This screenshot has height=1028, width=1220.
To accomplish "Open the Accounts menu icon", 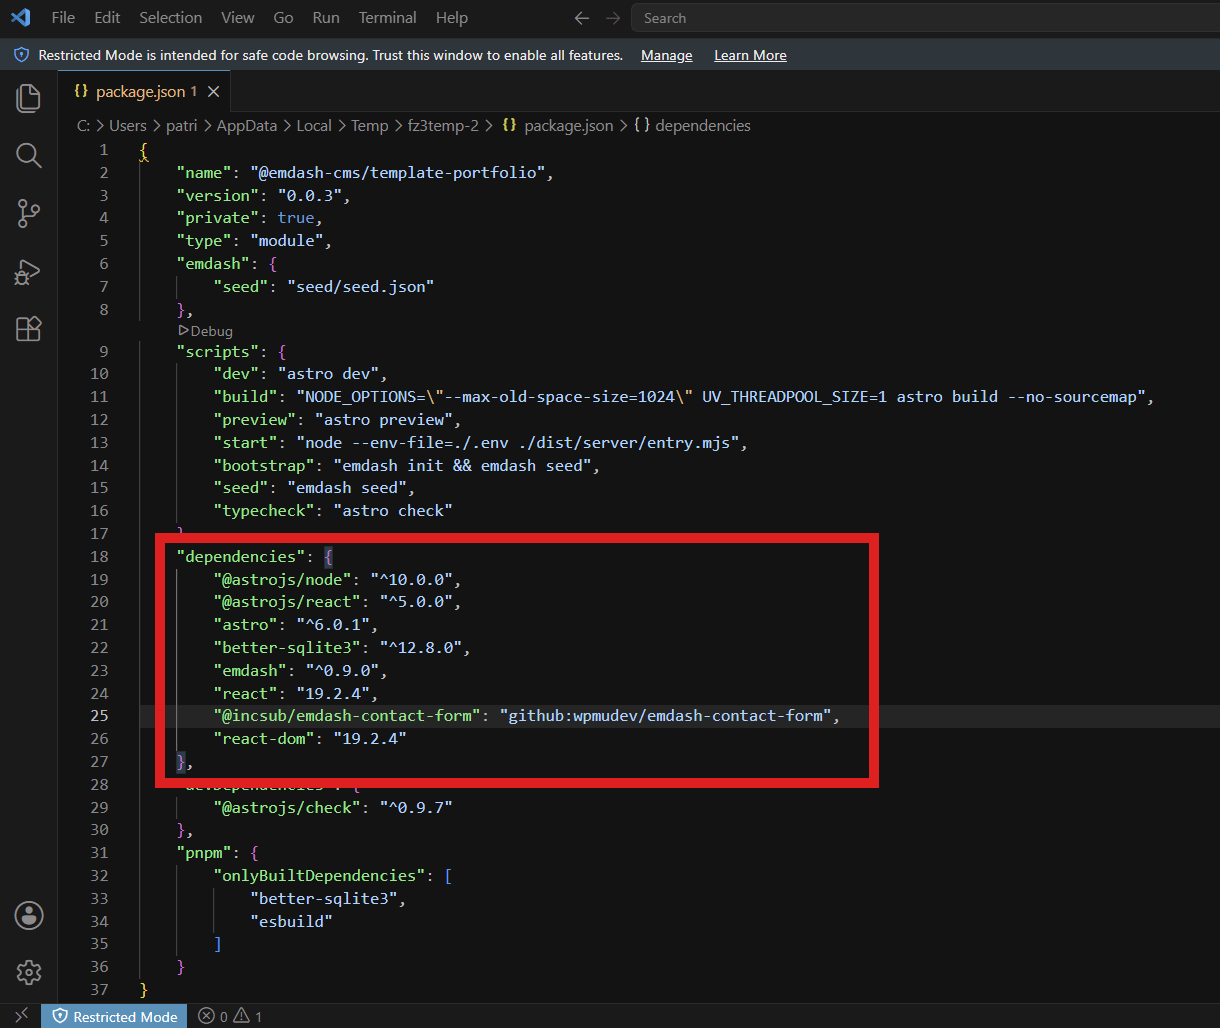I will pos(29,915).
